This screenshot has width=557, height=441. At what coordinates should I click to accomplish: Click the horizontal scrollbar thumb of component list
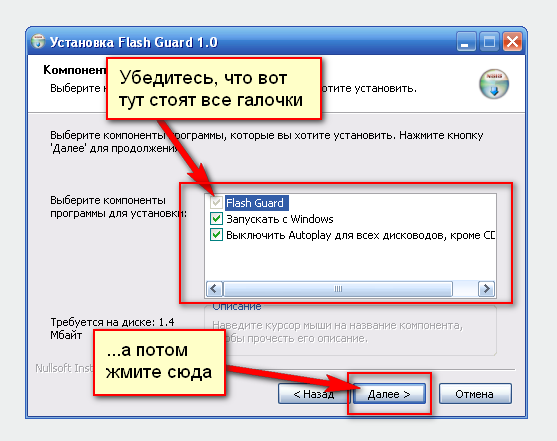coord(338,289)
